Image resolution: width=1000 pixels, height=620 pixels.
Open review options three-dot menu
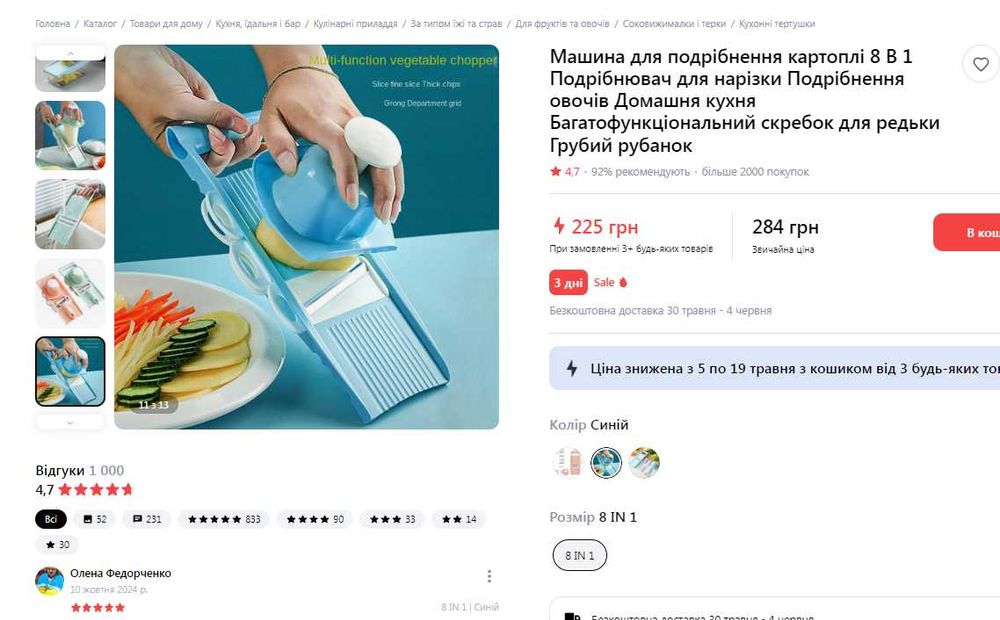pyautogui.click(x=489, y=576)
